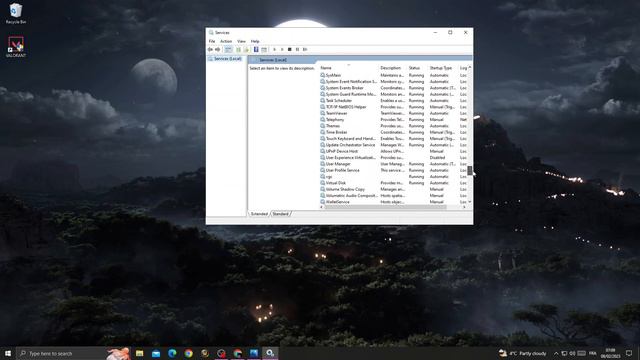
Task: Click the Refresh toolbar icon
Action: click(238, 49)
